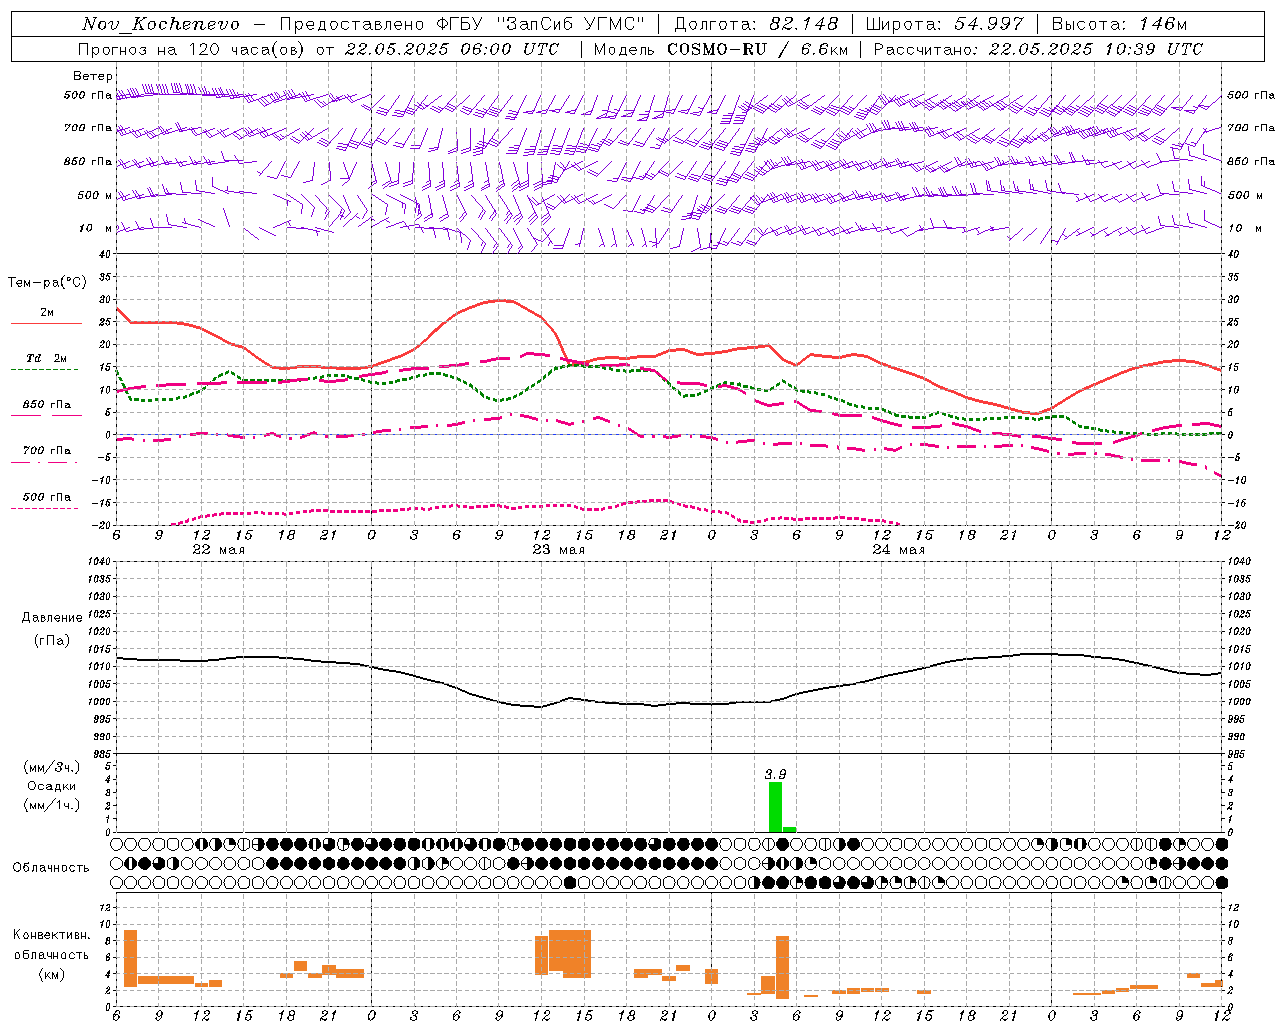Screen dimensions: 1280x1024
Task: Click the 'Модель COSMO-RU / 6.6км' model label
Action: click(720, 49)
